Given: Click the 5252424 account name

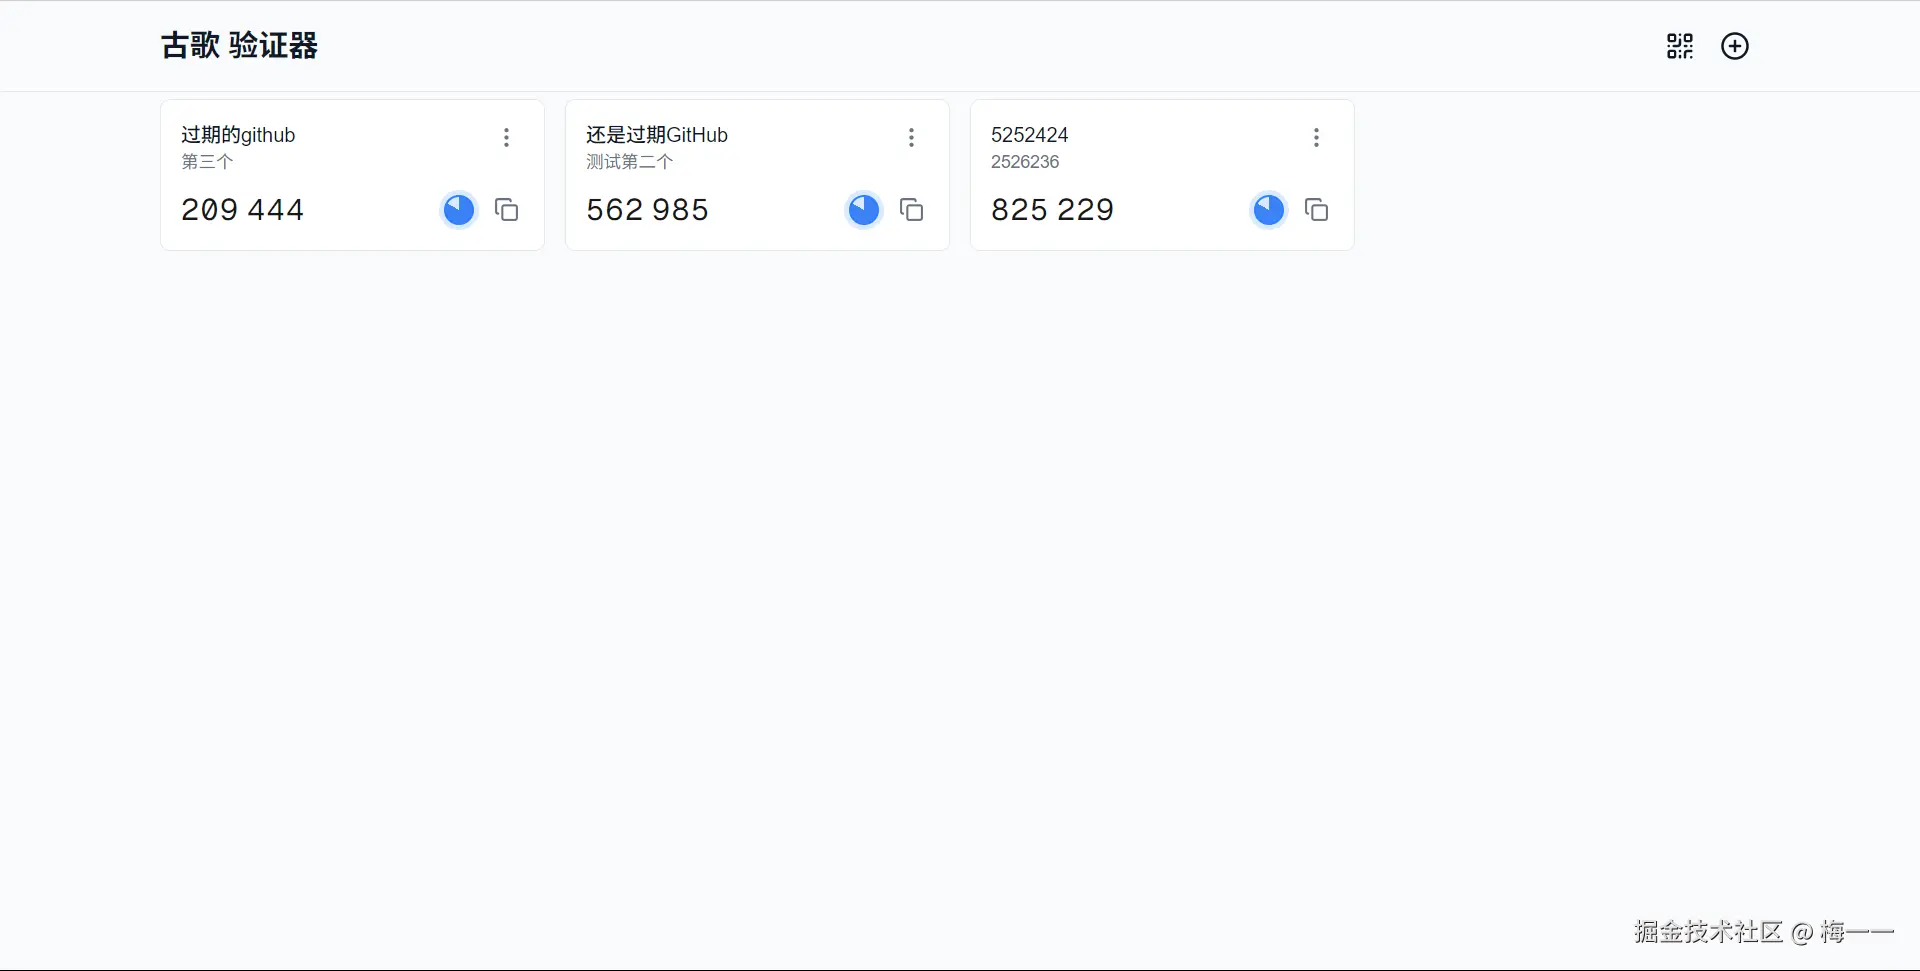Looking at the screenshot, I should tap(1029, 135).
